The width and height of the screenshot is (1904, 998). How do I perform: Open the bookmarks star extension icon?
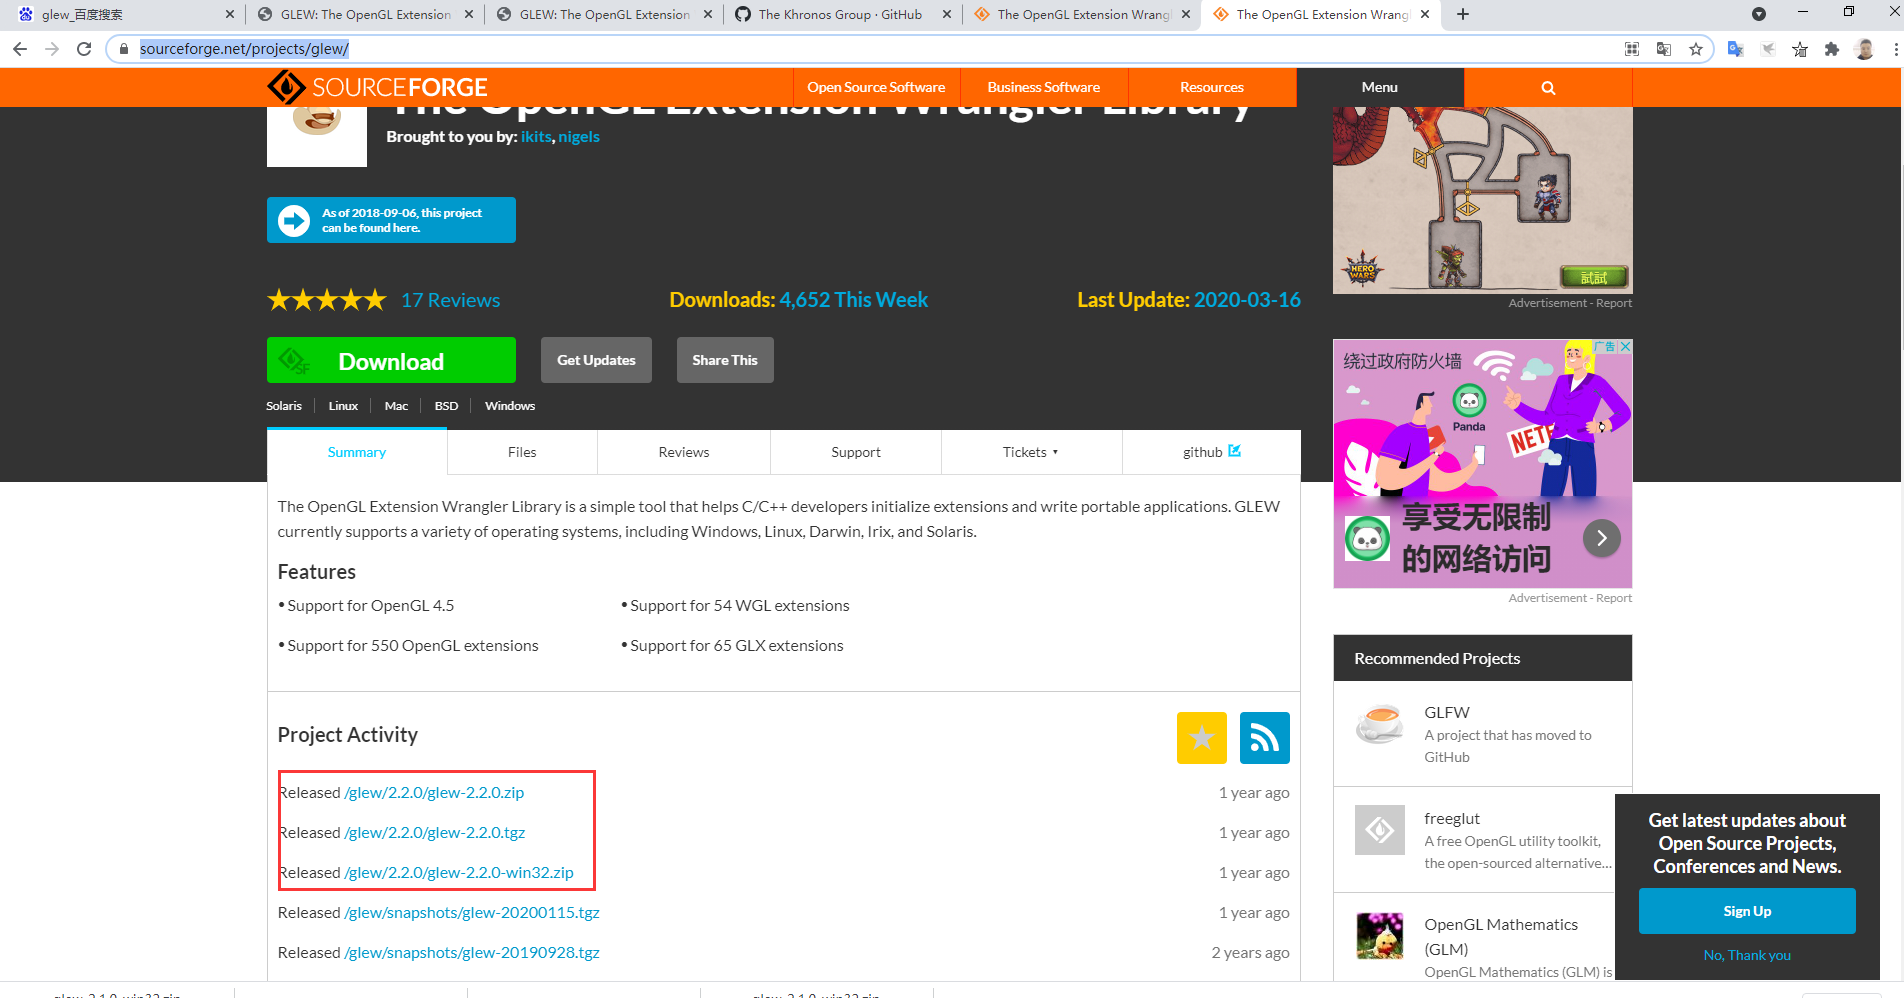pyautogui.click(x=1800, y=49)
